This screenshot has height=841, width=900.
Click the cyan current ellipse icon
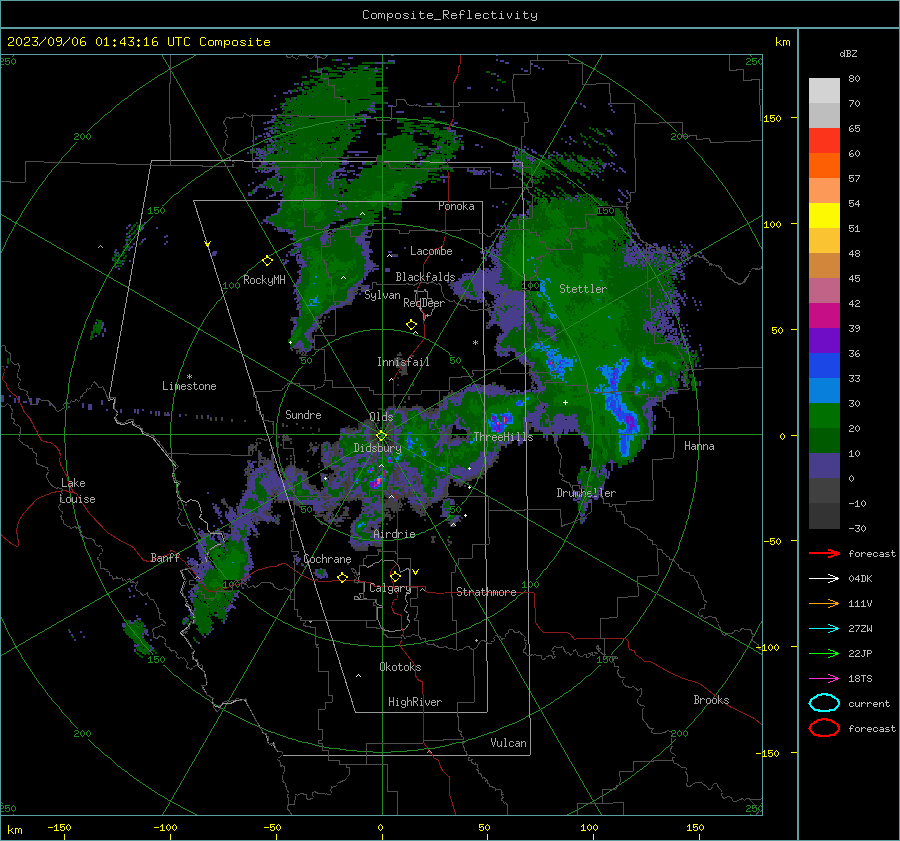coord(824,703)
